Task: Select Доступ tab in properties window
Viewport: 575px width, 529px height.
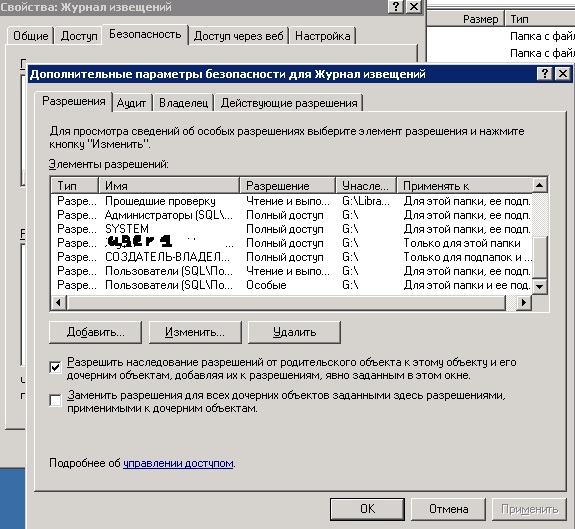Action: click(79, 36)
